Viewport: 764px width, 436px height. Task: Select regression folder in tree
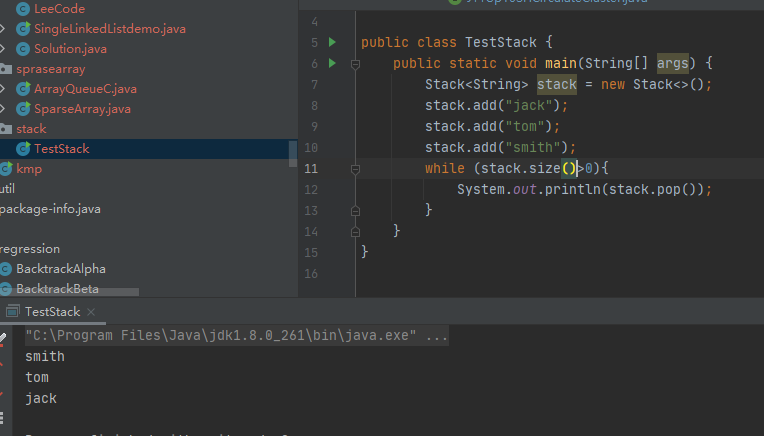(30, 248)
